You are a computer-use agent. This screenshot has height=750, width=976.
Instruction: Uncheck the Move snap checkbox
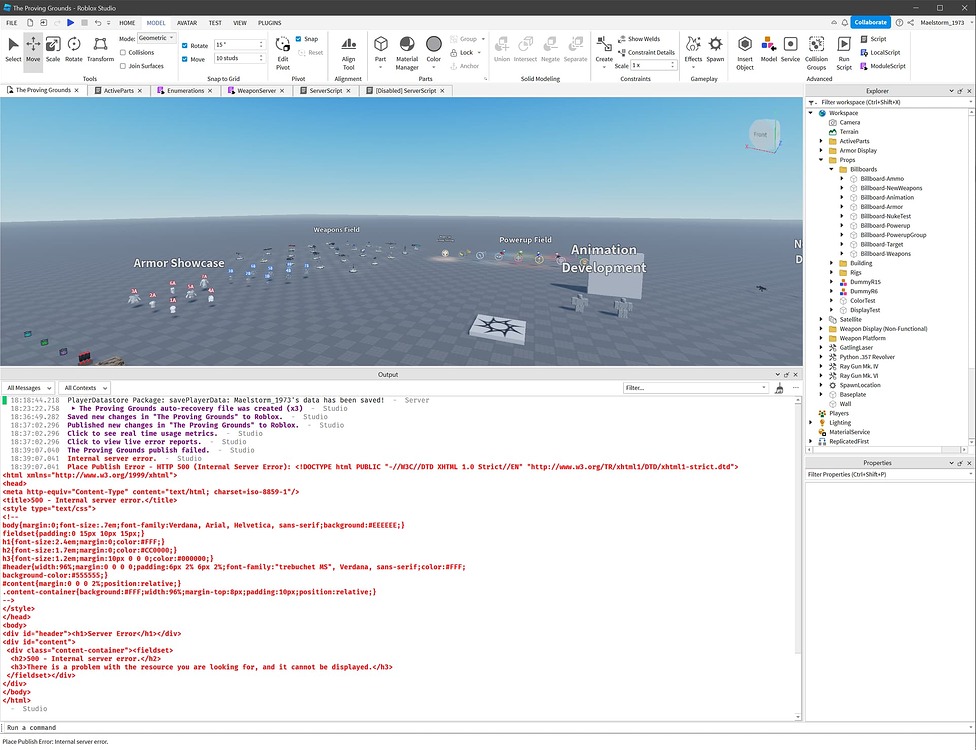[x=185, y=59]
